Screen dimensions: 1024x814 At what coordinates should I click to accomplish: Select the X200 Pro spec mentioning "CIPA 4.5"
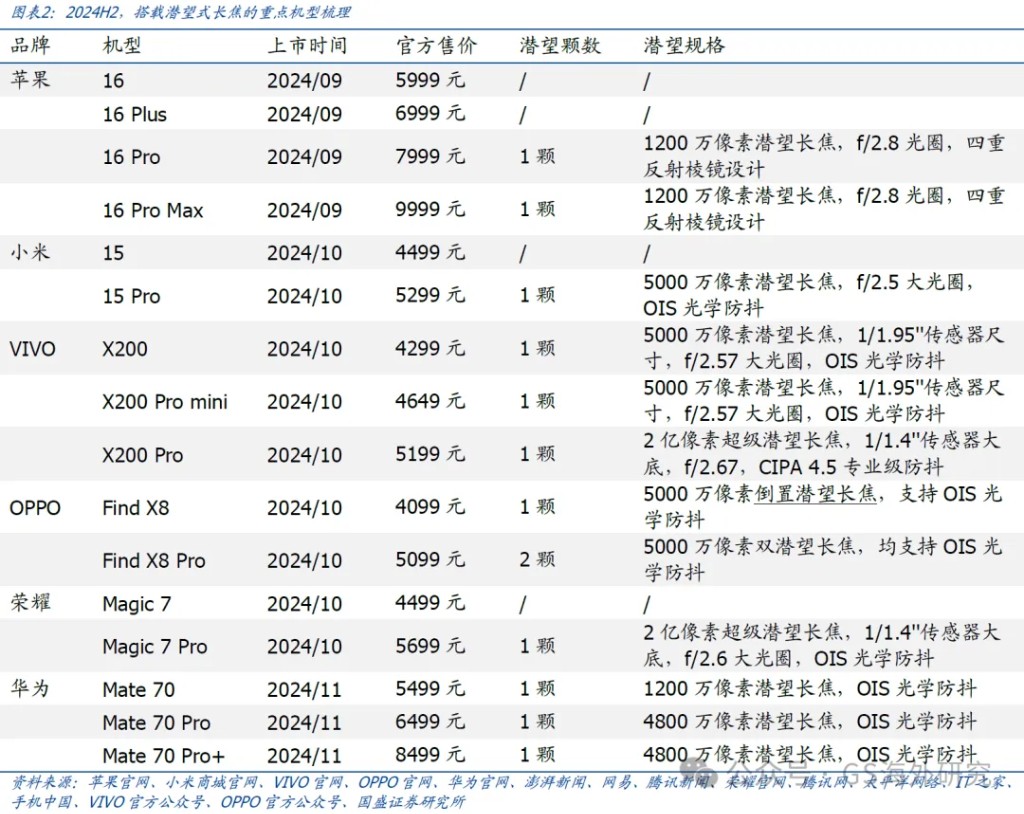click(x=822, y=454)
